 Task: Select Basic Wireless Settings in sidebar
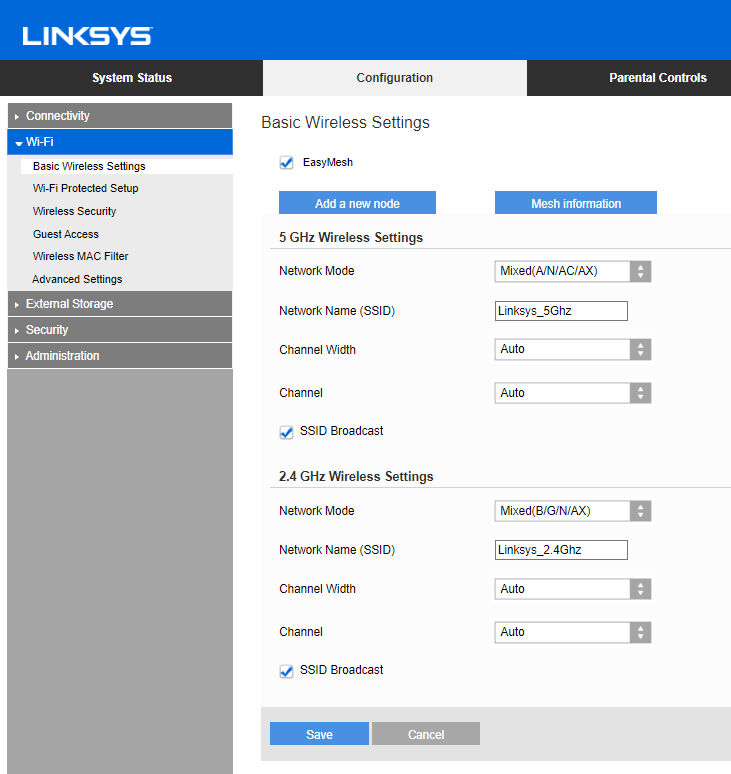point(127,166)
